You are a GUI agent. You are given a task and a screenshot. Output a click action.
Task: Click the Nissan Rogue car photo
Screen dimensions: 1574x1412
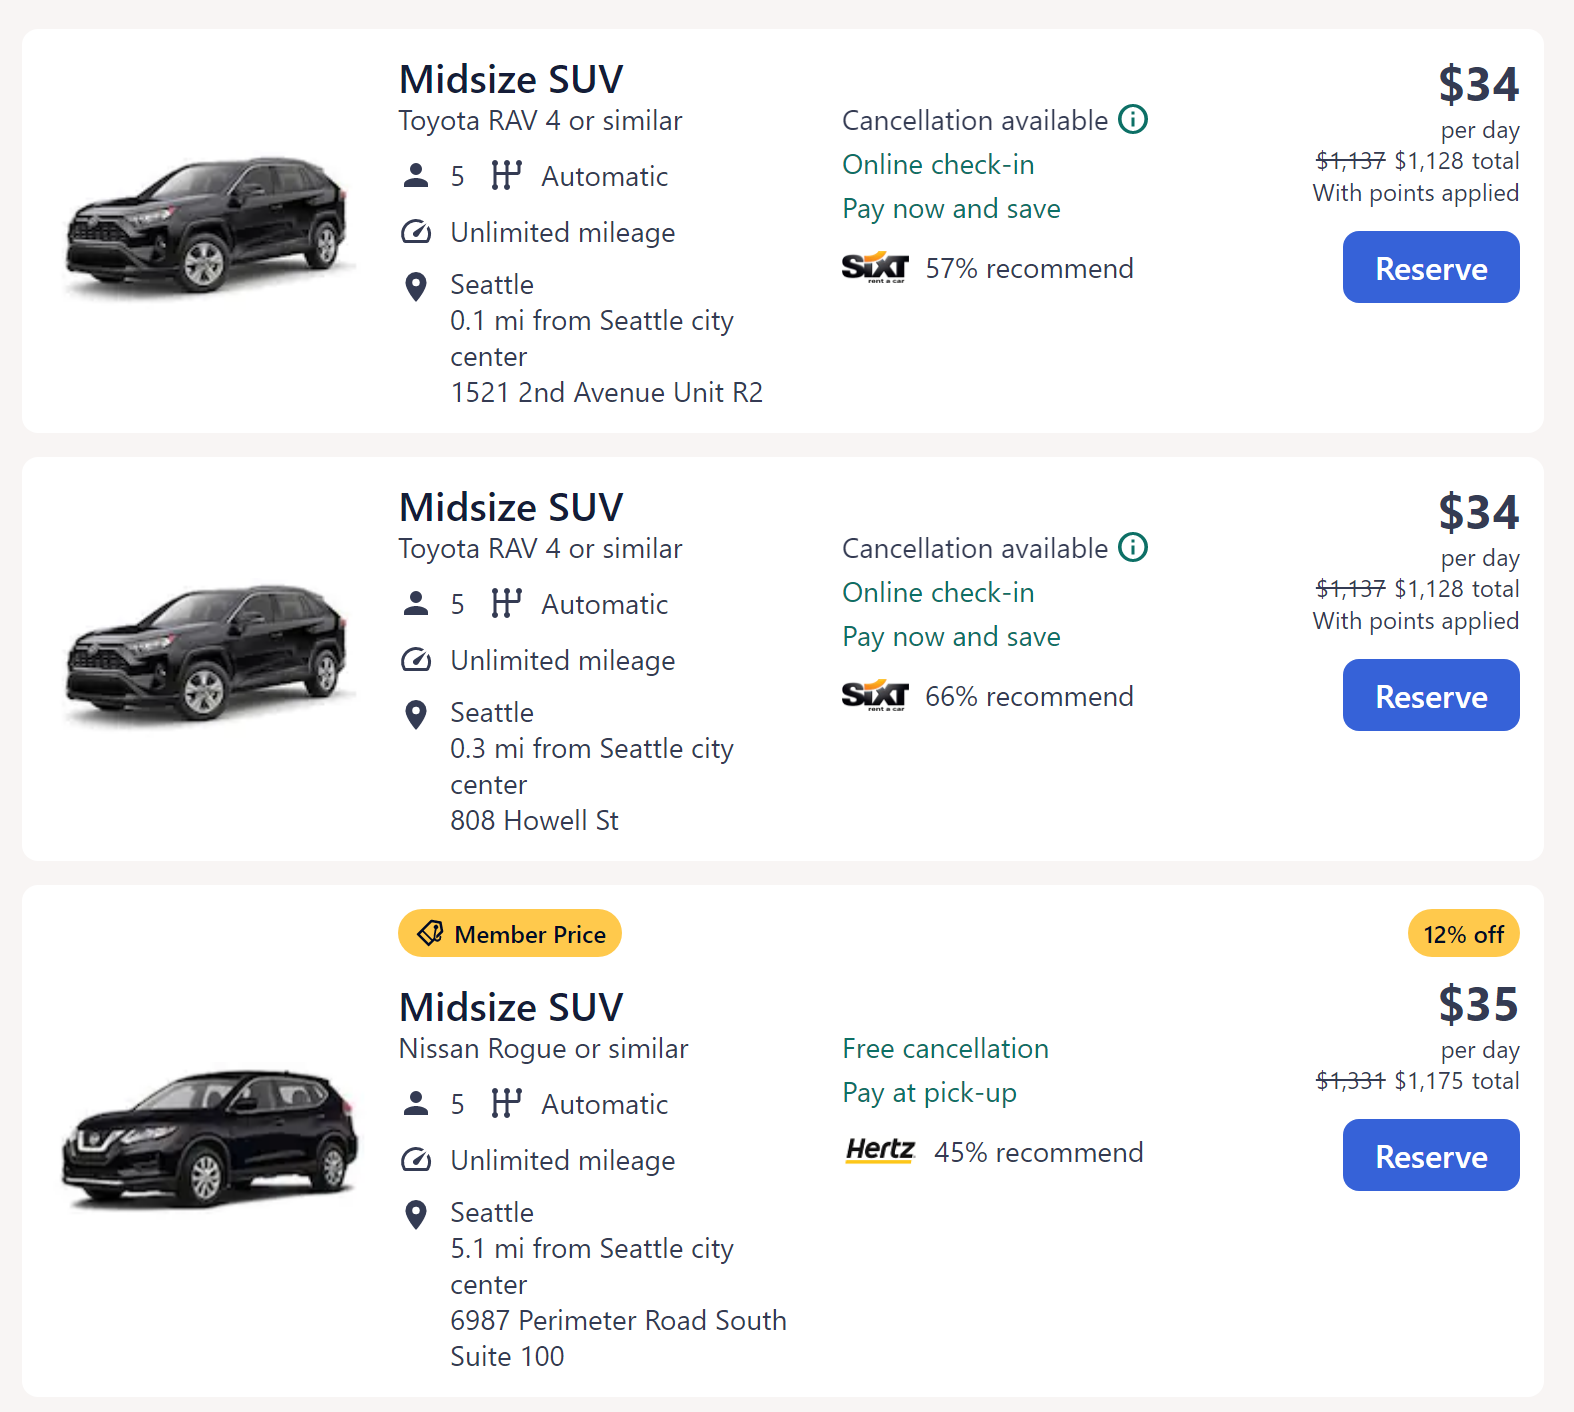[208, 1138]
